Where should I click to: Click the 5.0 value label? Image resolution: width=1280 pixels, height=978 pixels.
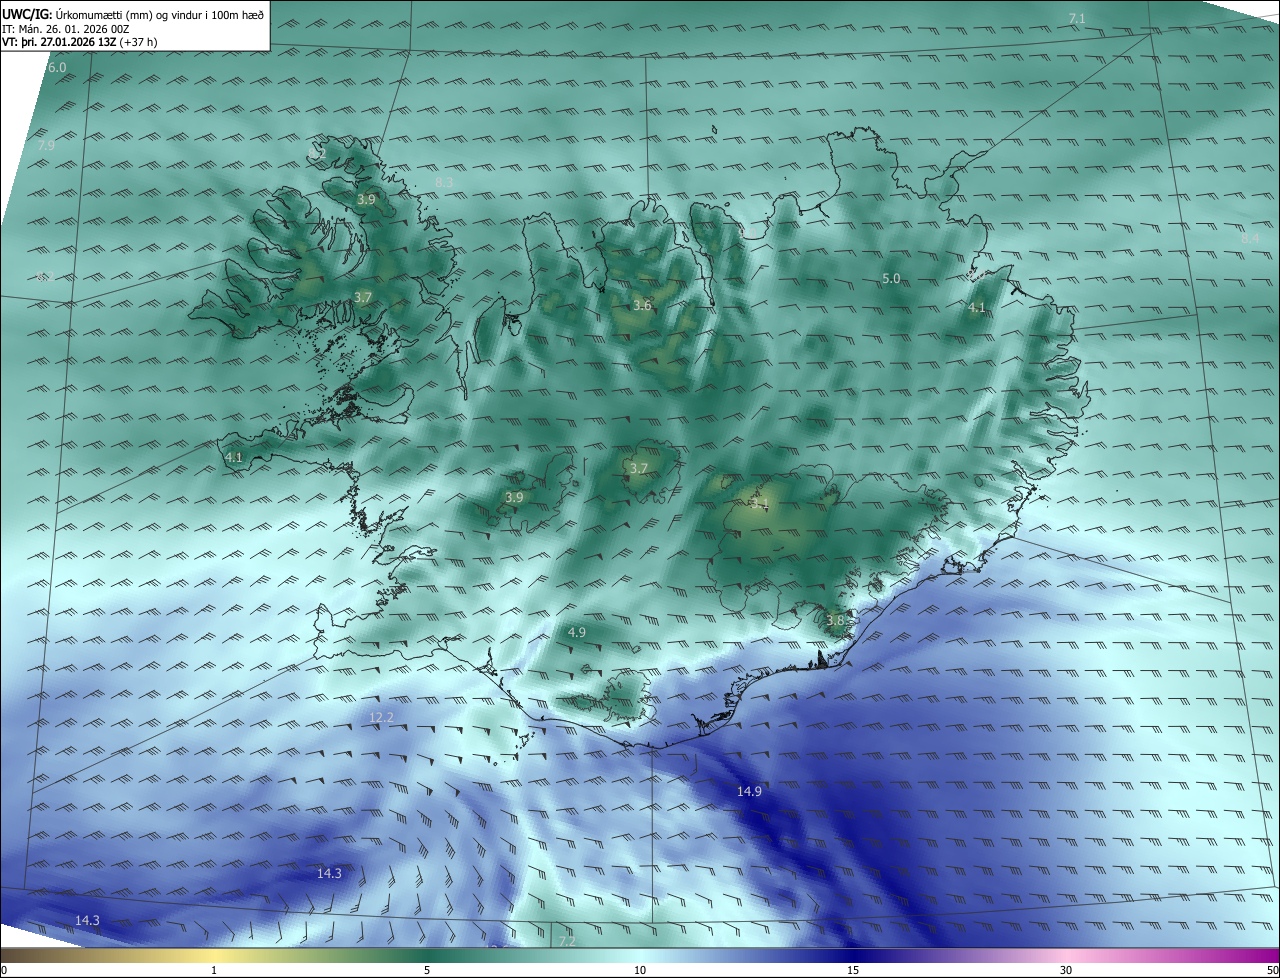click(891, 278)
